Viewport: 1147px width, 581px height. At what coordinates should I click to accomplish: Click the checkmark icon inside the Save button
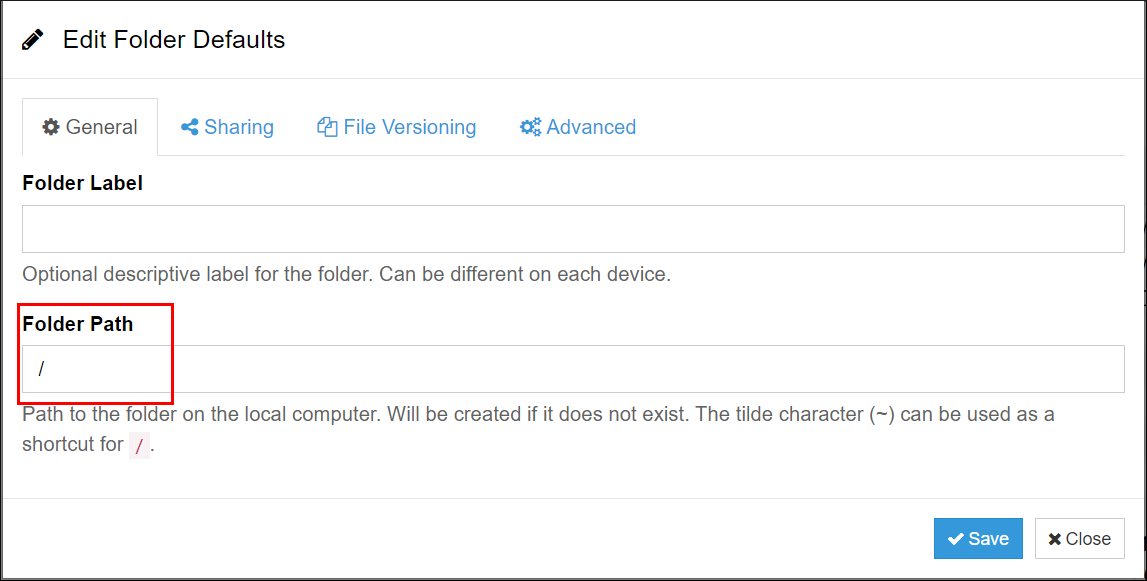pos(957,538)
